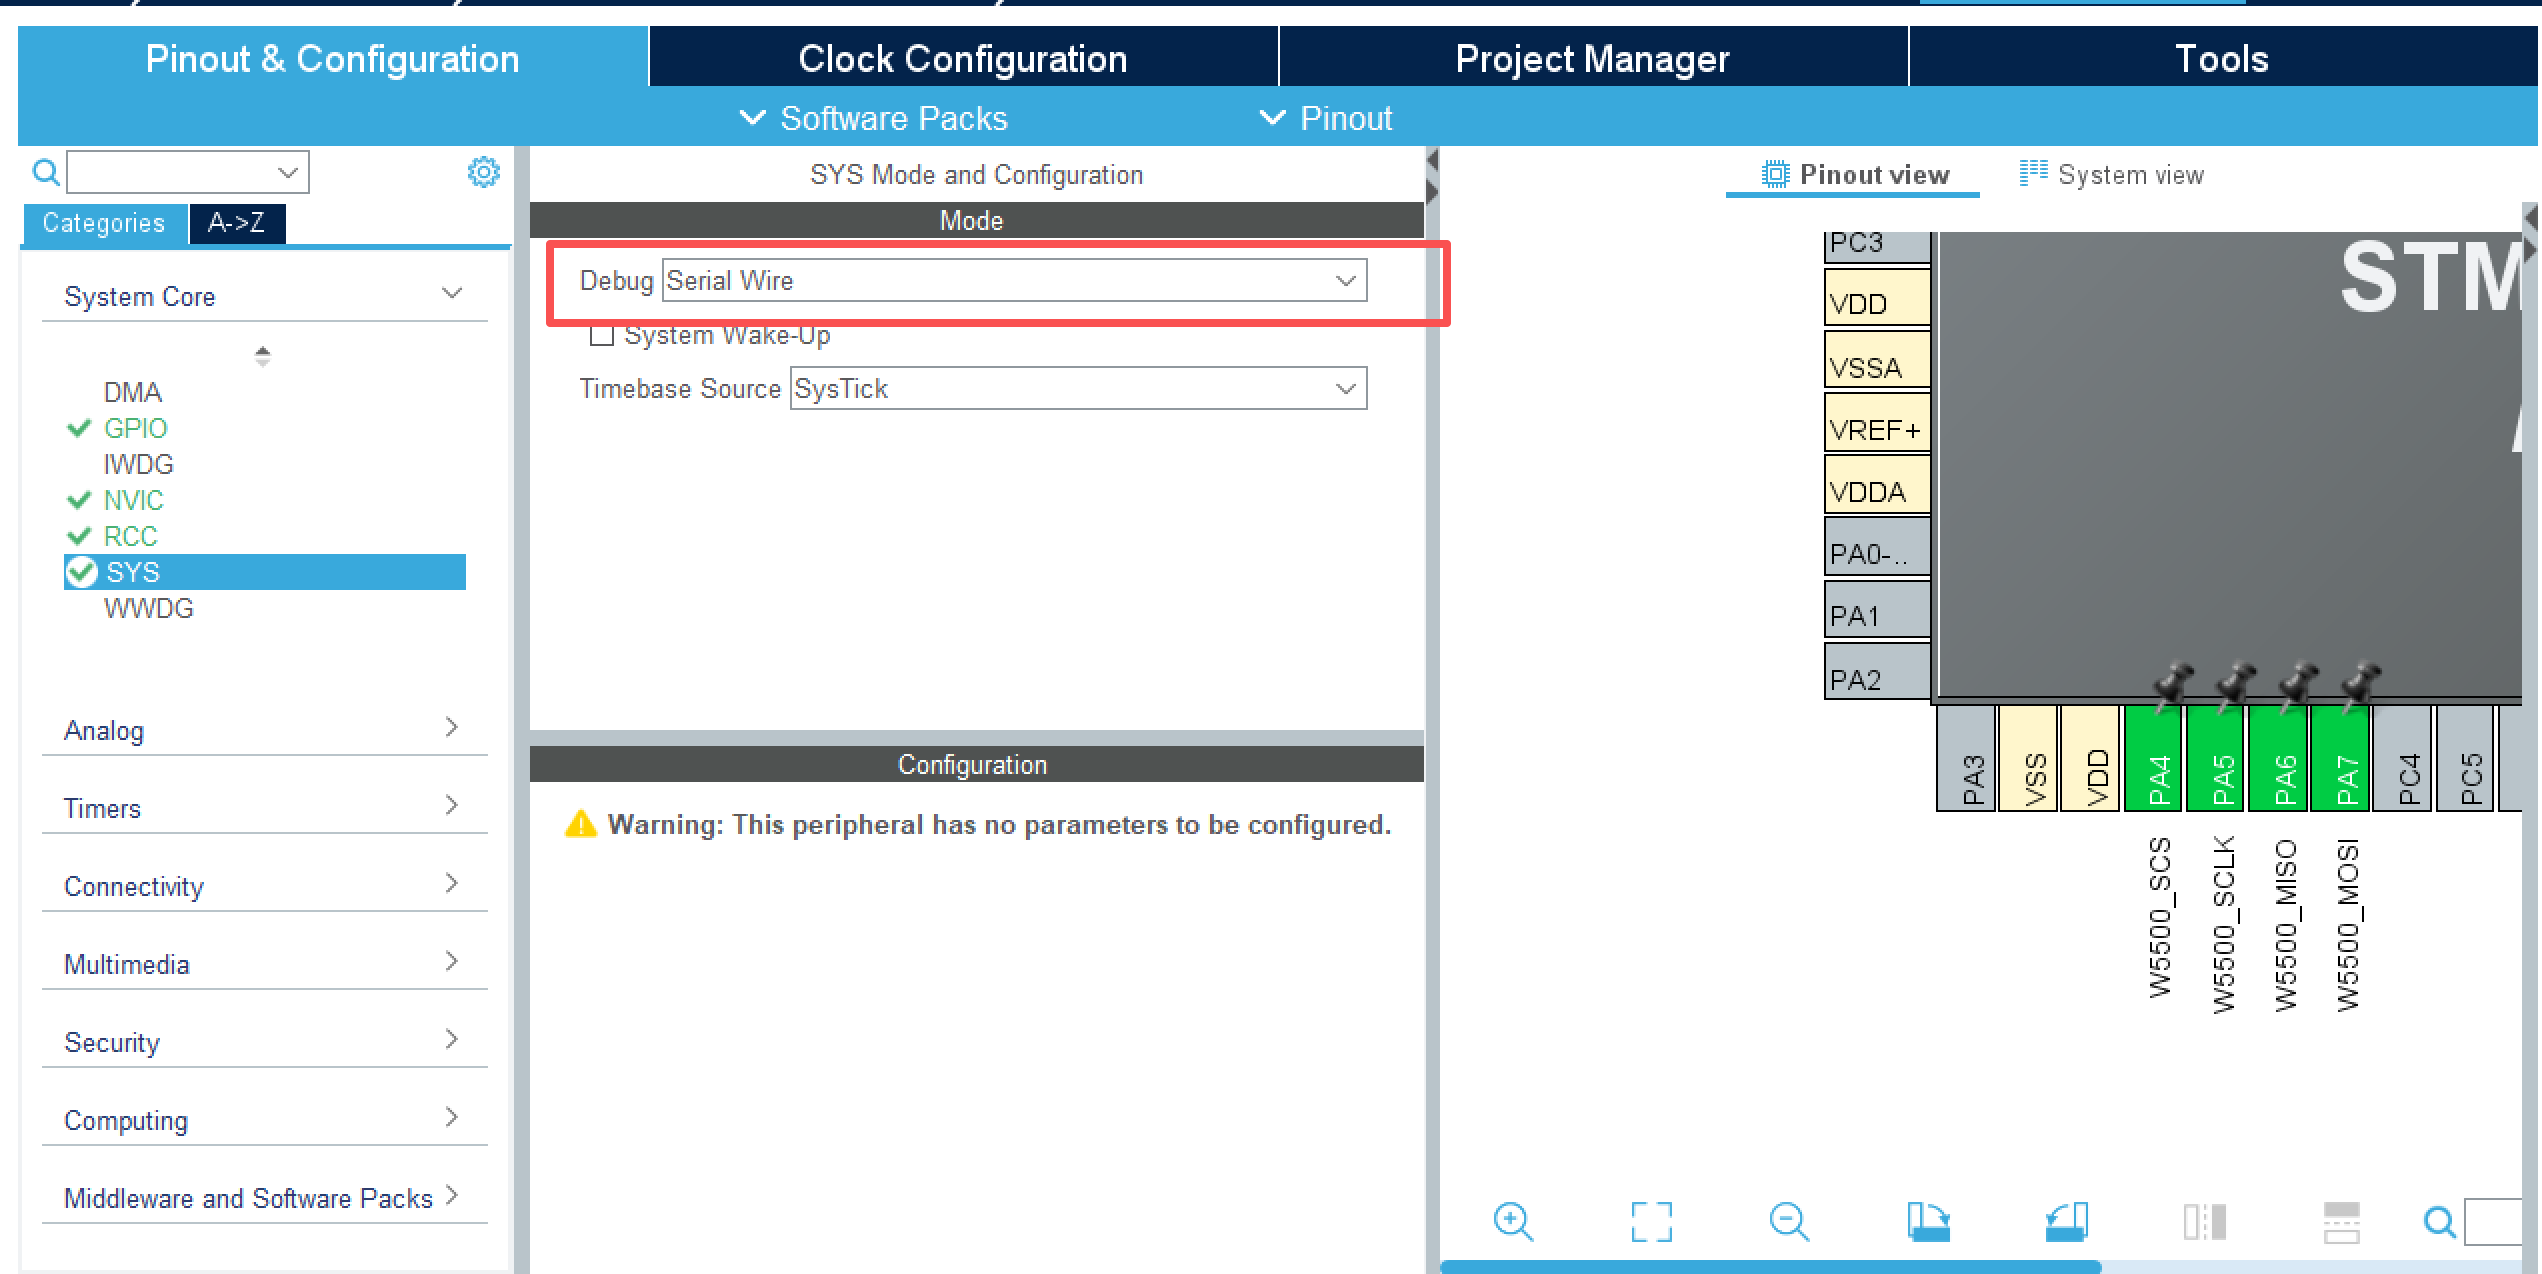
Task: Click the fit-to-screen bracket icon
Action: click(1651, 1222)
